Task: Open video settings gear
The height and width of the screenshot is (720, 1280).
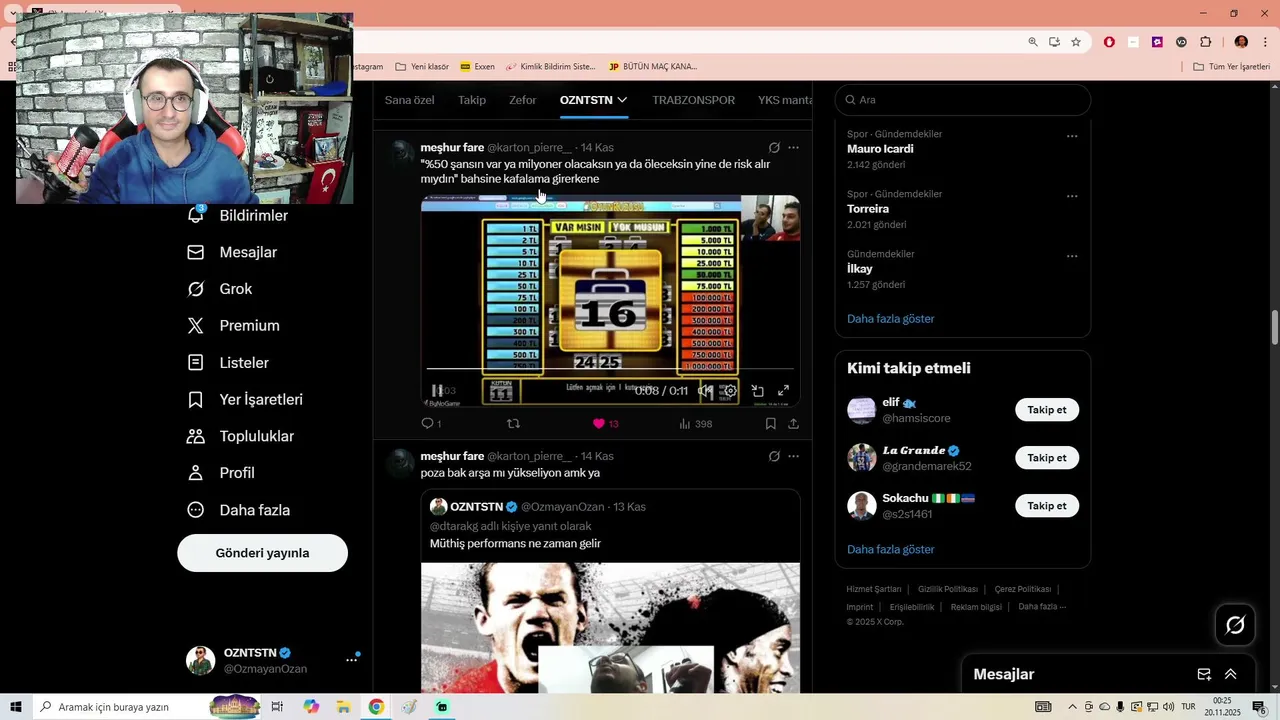Action: [731, 391]
